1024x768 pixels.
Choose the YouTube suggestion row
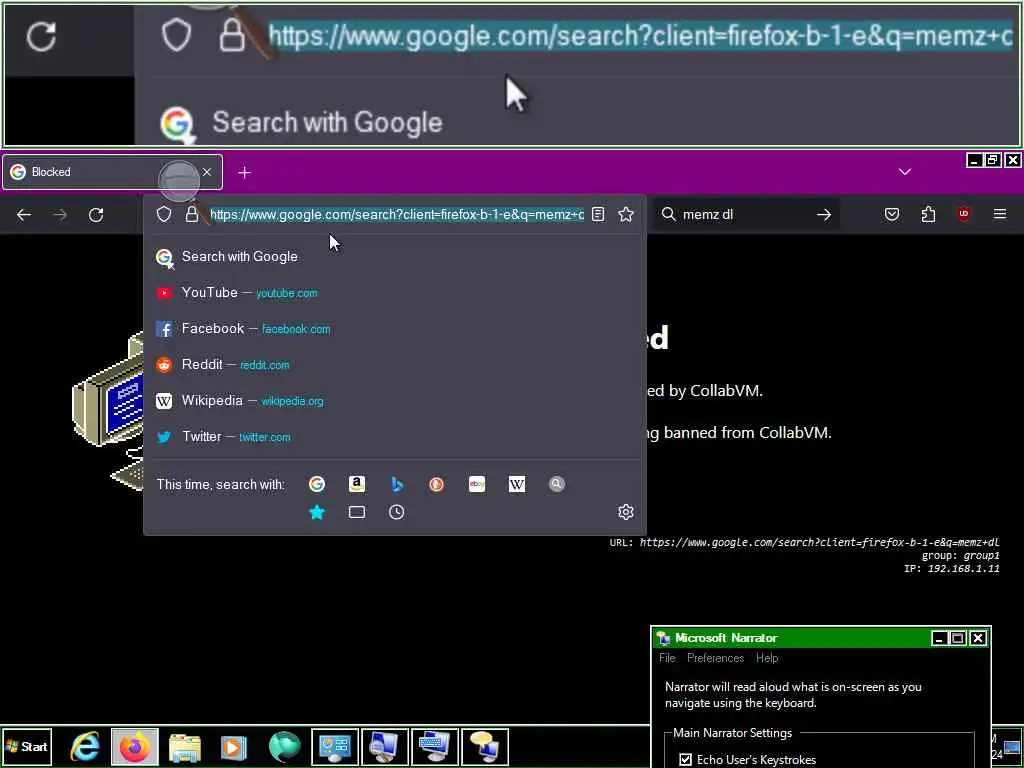[x=394, y=293]
